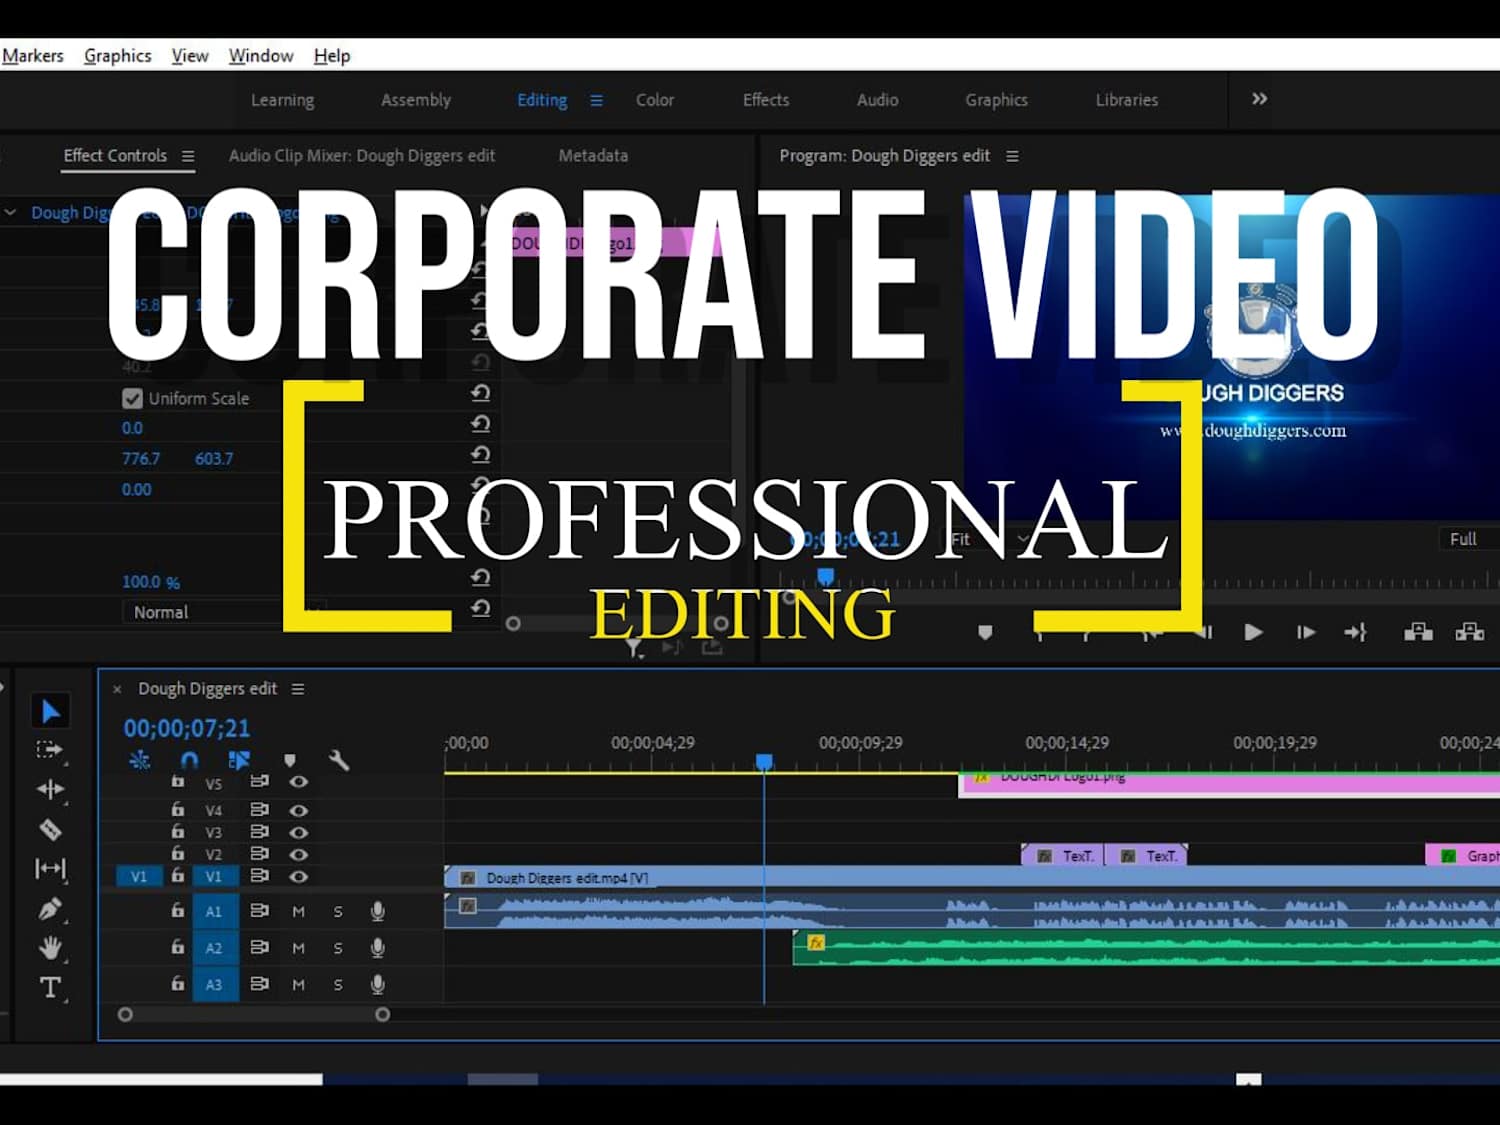This screenshot has height=1125, width=1500.
Task: Reset the Normal blend mode row
Action: [481, 609]
